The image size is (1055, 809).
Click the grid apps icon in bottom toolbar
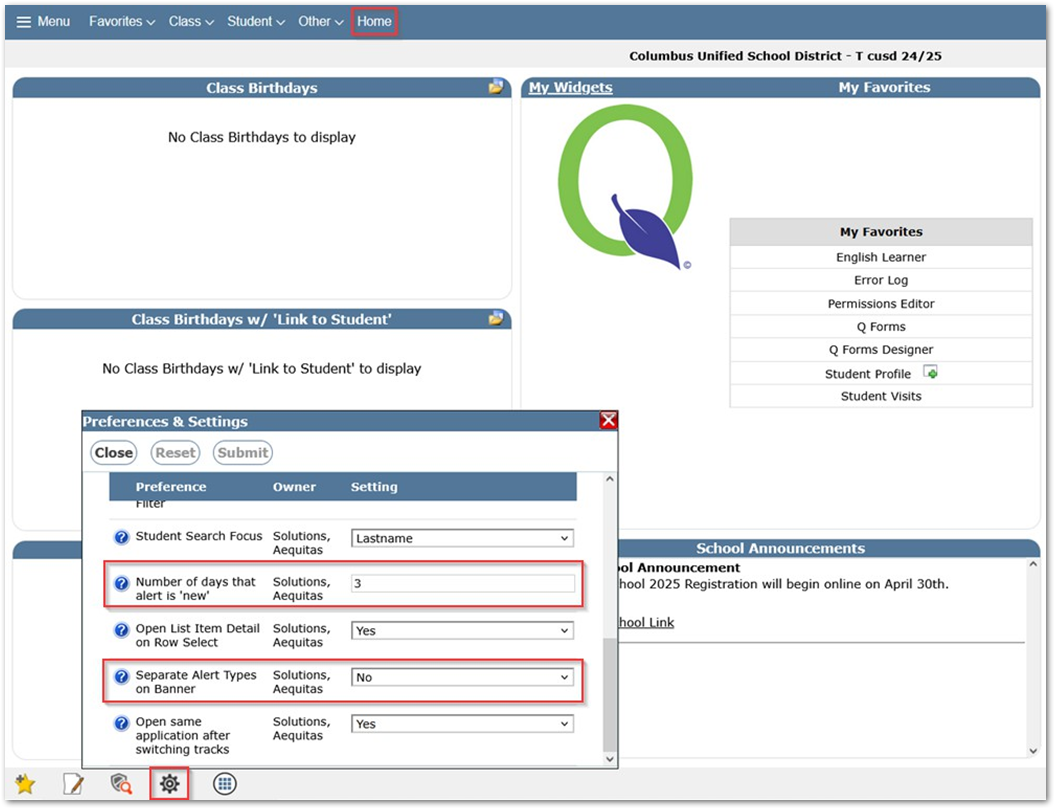pos(225,784)
